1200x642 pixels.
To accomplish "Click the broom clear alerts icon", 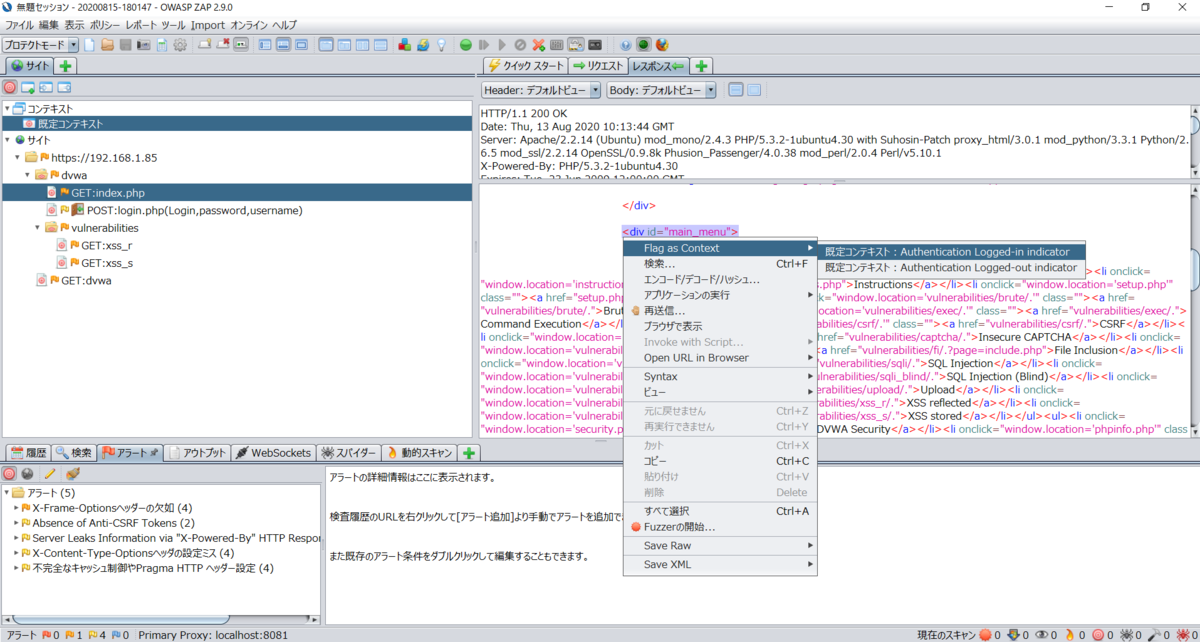I will (71, 474).
